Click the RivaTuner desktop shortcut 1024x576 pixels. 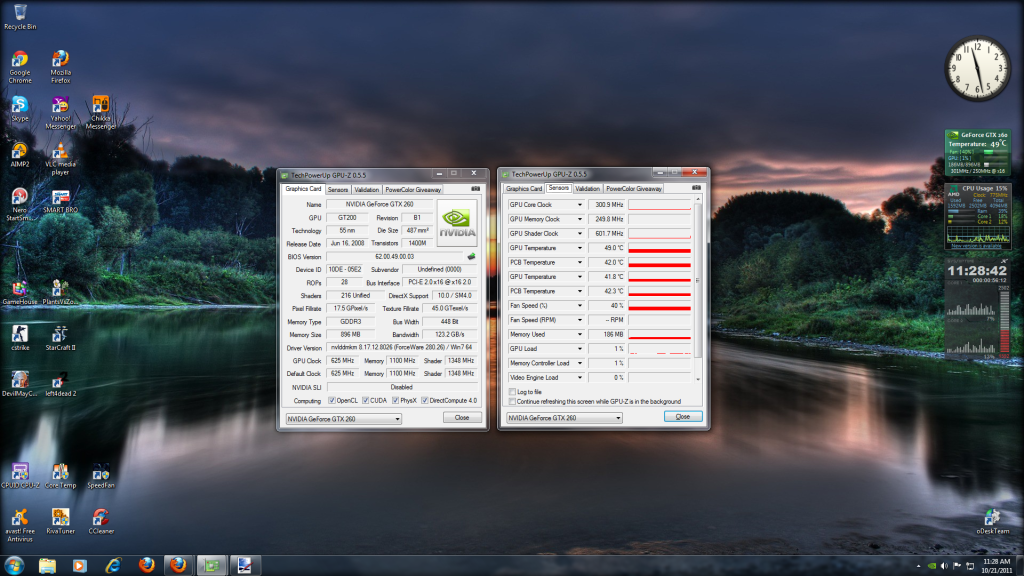click(x=60, y=521)
